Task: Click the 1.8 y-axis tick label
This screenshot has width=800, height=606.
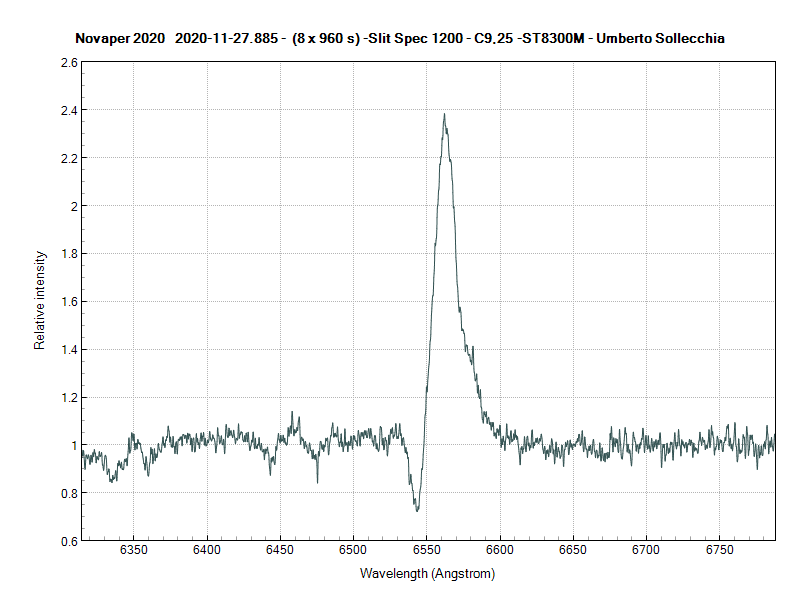Action: tap(69, 254)
